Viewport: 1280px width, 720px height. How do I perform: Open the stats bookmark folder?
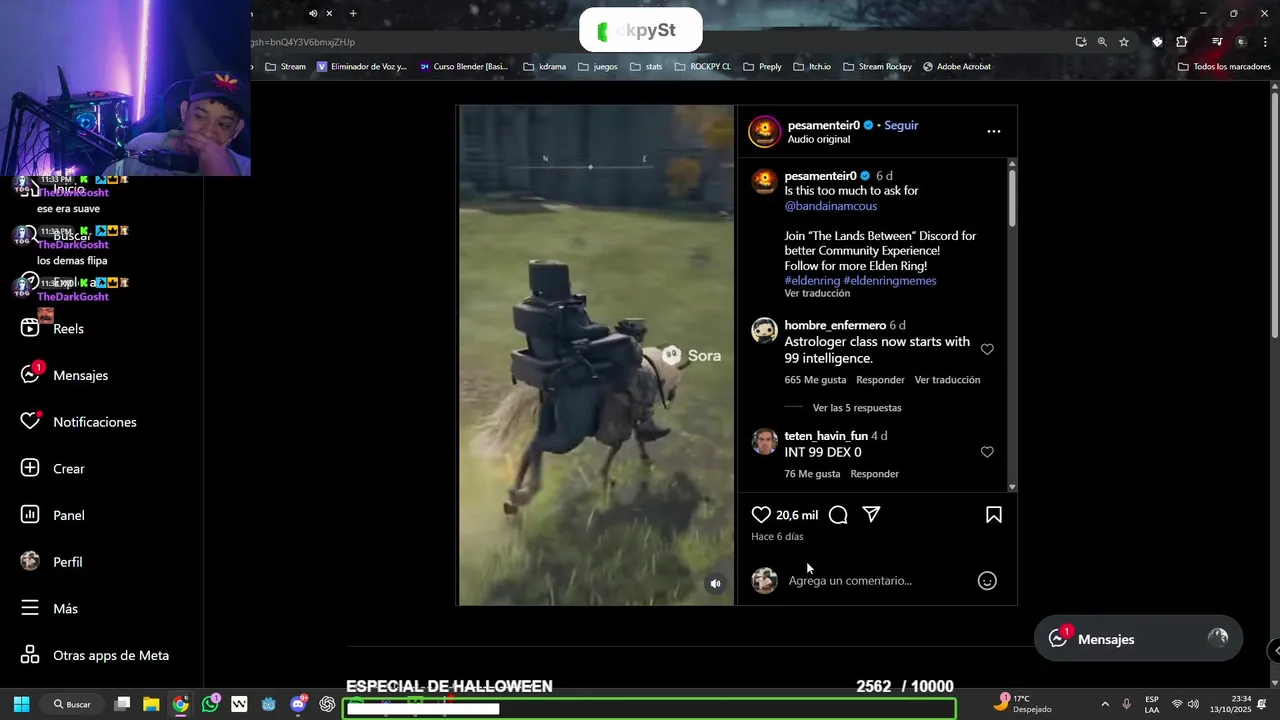coord(646,67)
